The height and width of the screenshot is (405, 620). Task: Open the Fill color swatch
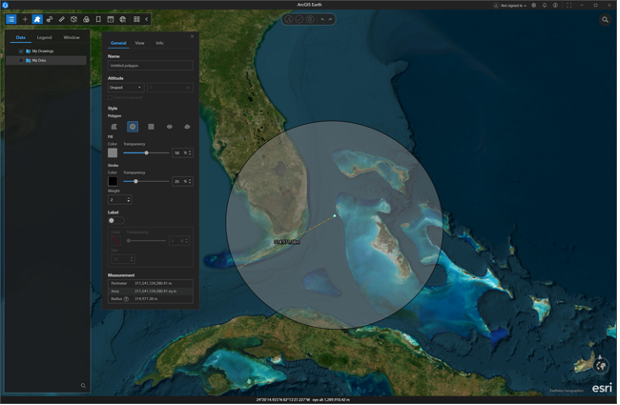113,153
